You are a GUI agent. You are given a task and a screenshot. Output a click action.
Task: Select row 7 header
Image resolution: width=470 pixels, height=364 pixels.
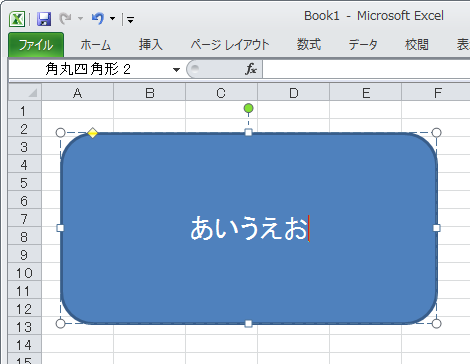pos(25,218)
